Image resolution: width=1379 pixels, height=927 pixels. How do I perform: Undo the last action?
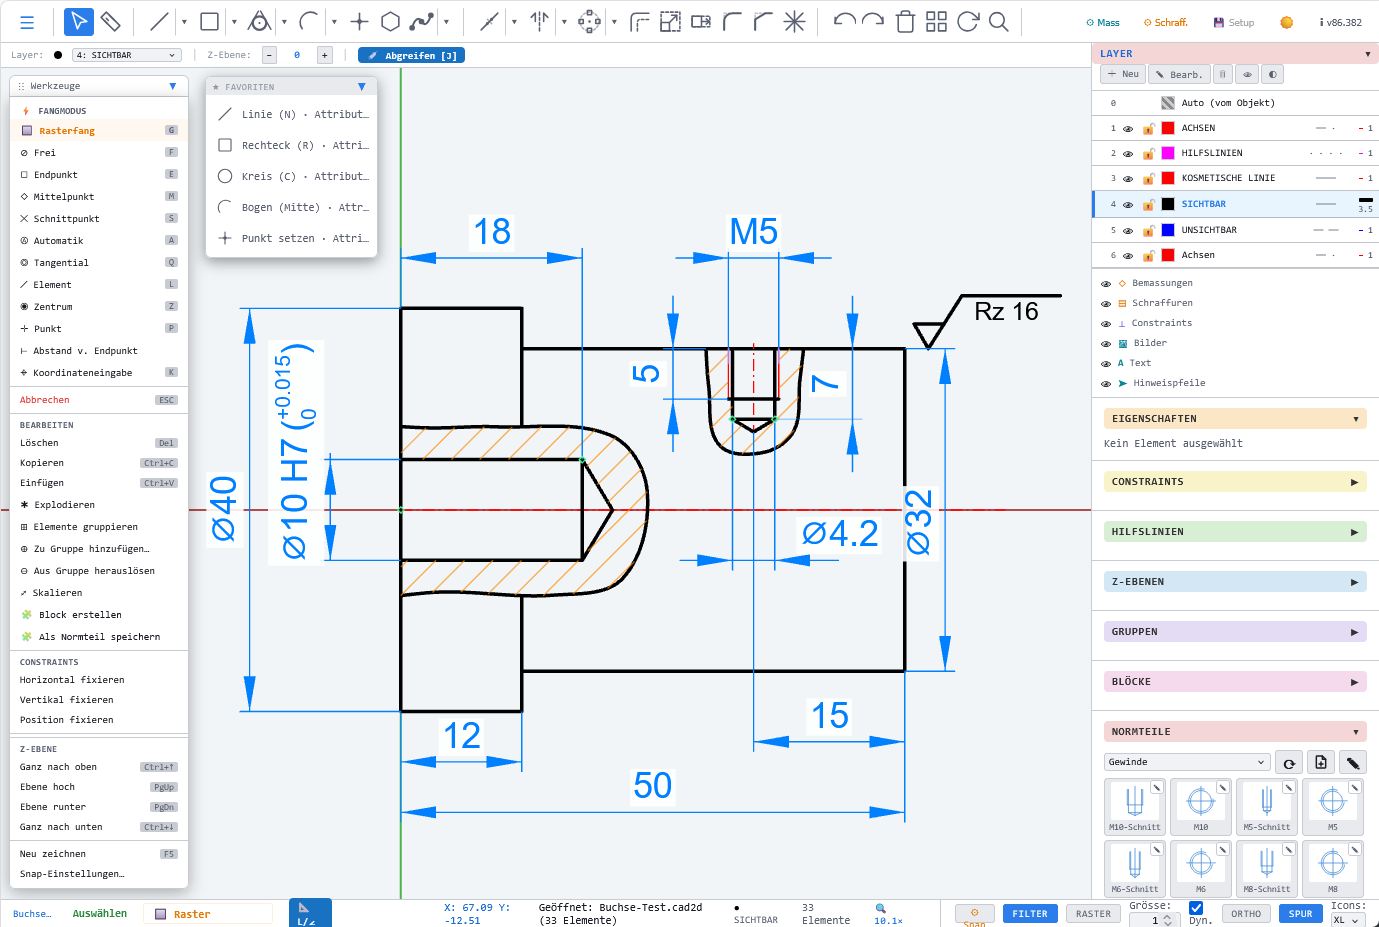pyautogui.click(x=844, y=21)
